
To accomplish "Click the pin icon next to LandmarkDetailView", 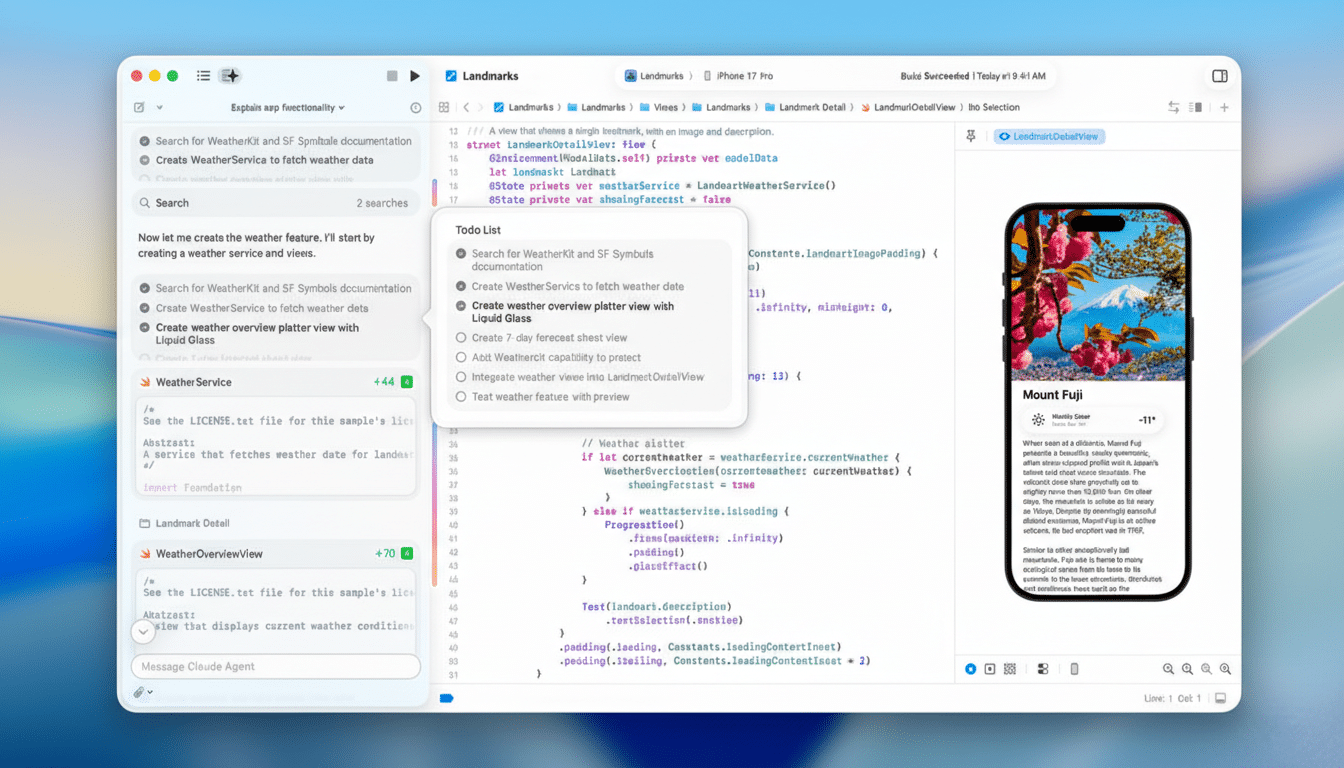I will (970, 135).
